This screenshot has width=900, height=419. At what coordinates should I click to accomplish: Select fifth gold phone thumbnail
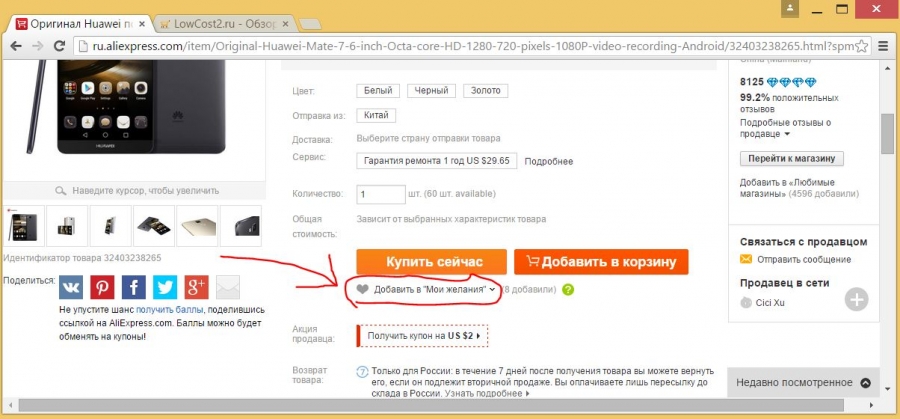click(197, 226)
